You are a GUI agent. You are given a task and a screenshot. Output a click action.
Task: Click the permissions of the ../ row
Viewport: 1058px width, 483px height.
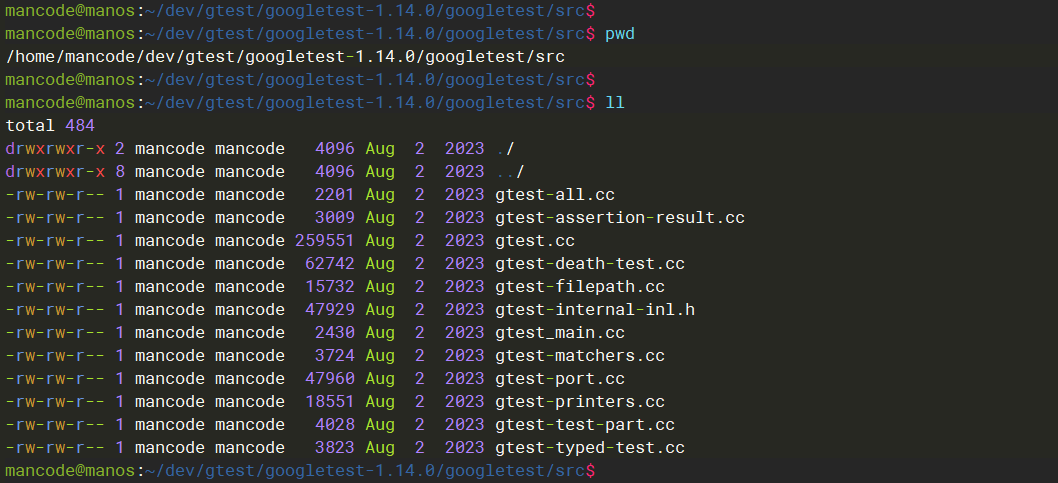(55, 172)
